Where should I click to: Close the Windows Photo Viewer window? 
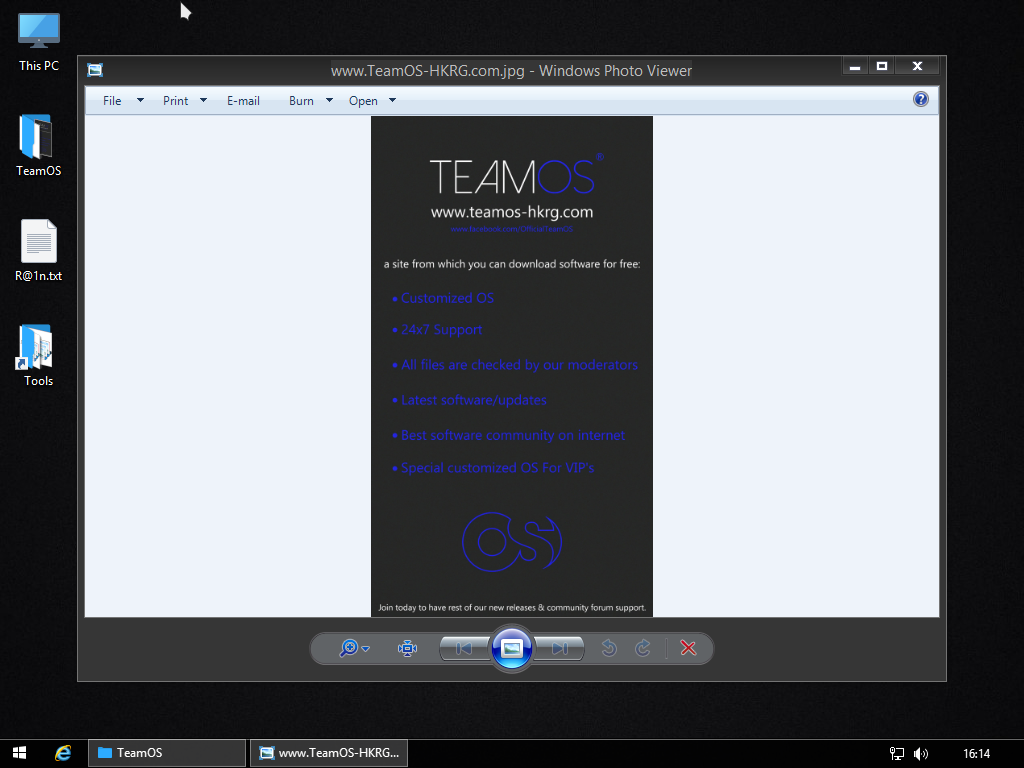point(917,66)
